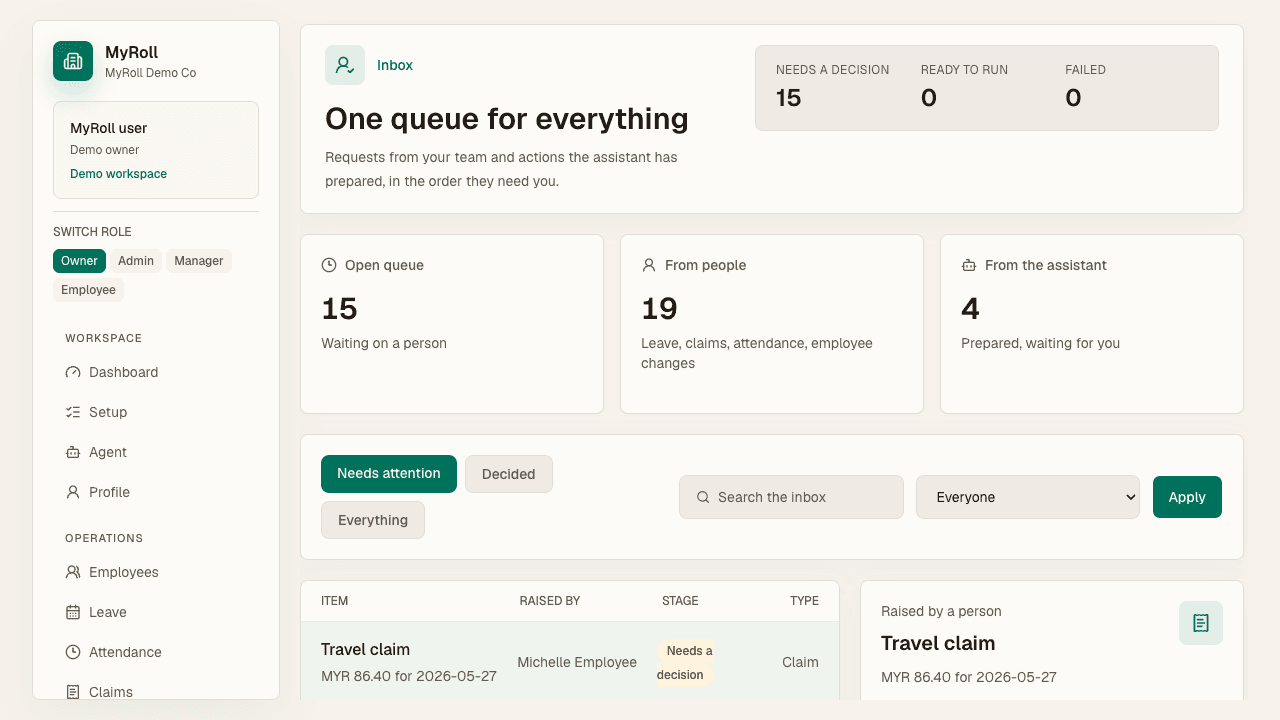Screen dimensions: 1280x720
Task: Click the Agent robot icon in sidebar
Action: tap(73, 452)
